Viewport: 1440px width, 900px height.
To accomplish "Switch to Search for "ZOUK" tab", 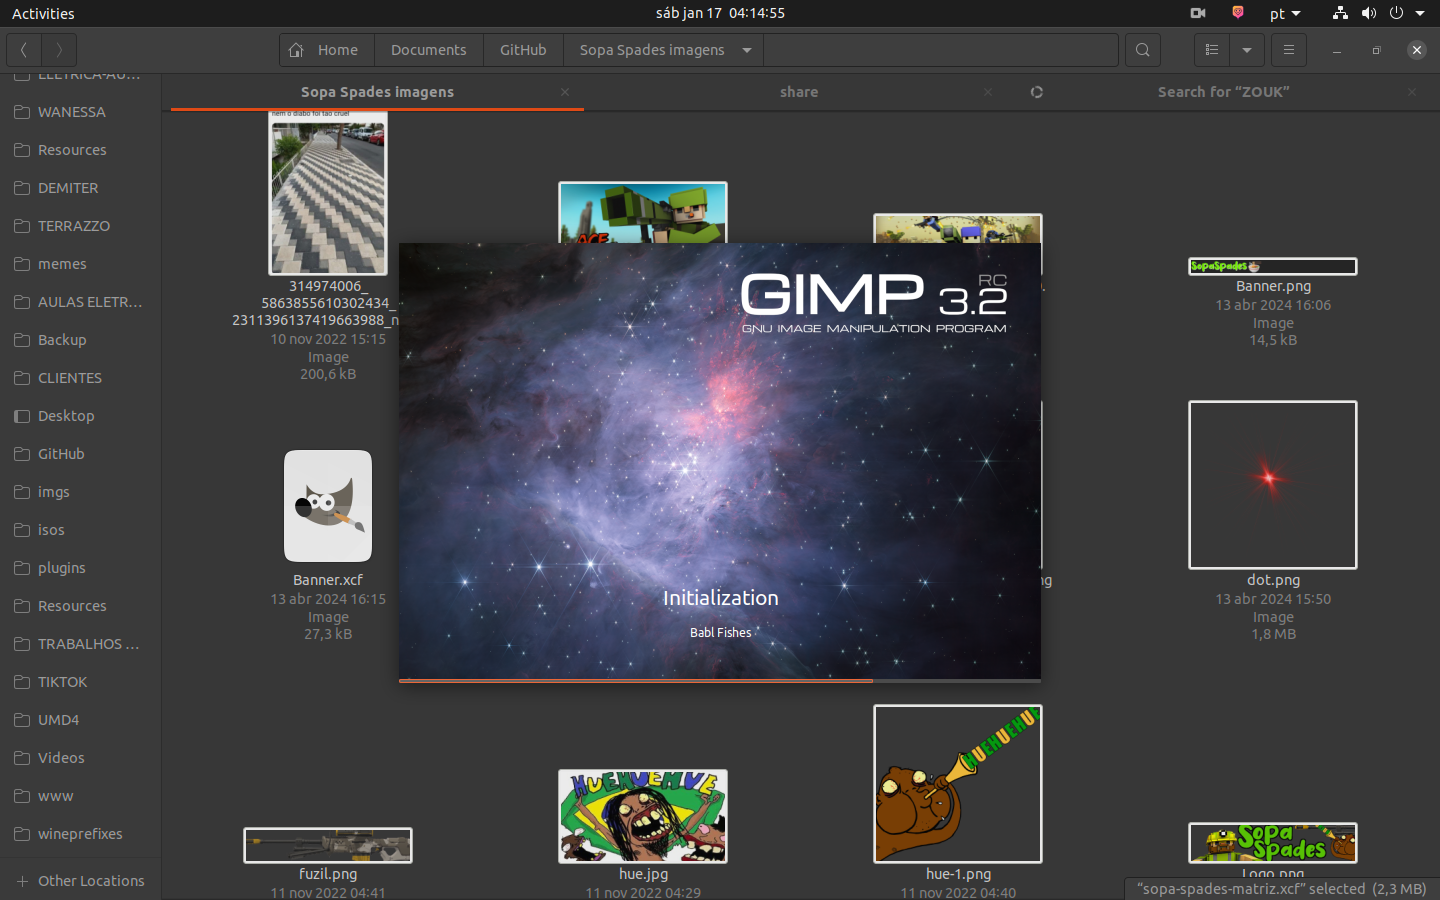I will click(1223, 92).
